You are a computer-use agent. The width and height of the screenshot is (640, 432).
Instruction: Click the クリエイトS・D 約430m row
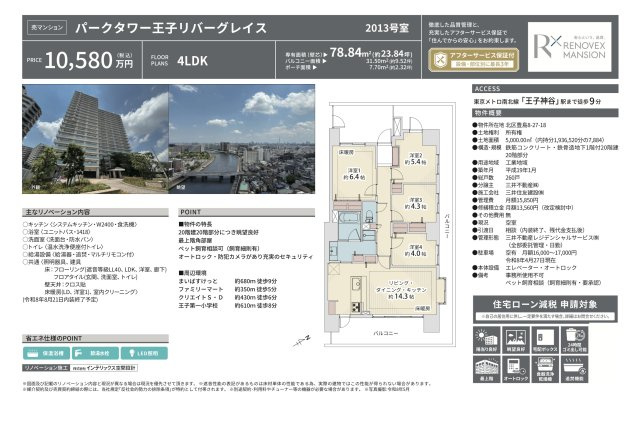(227, 297)
